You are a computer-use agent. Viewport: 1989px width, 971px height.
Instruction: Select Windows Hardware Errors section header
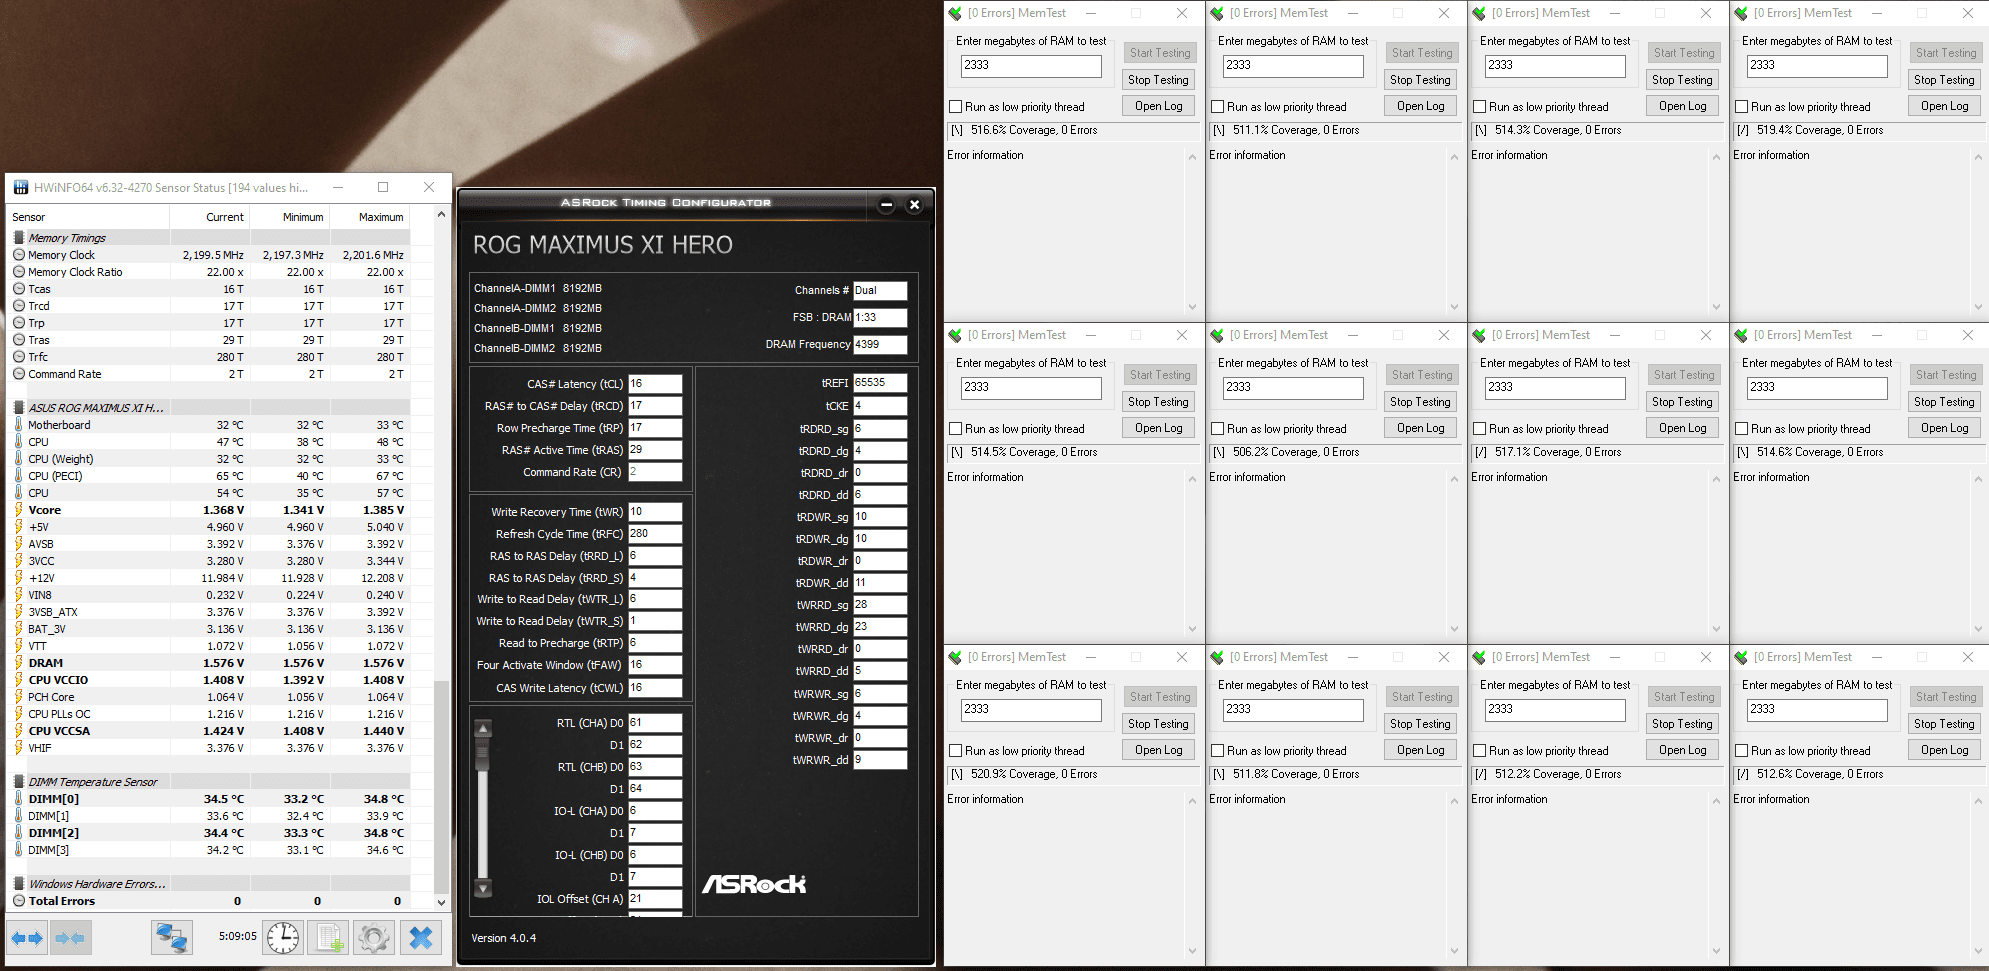click(x=97, y=884)
